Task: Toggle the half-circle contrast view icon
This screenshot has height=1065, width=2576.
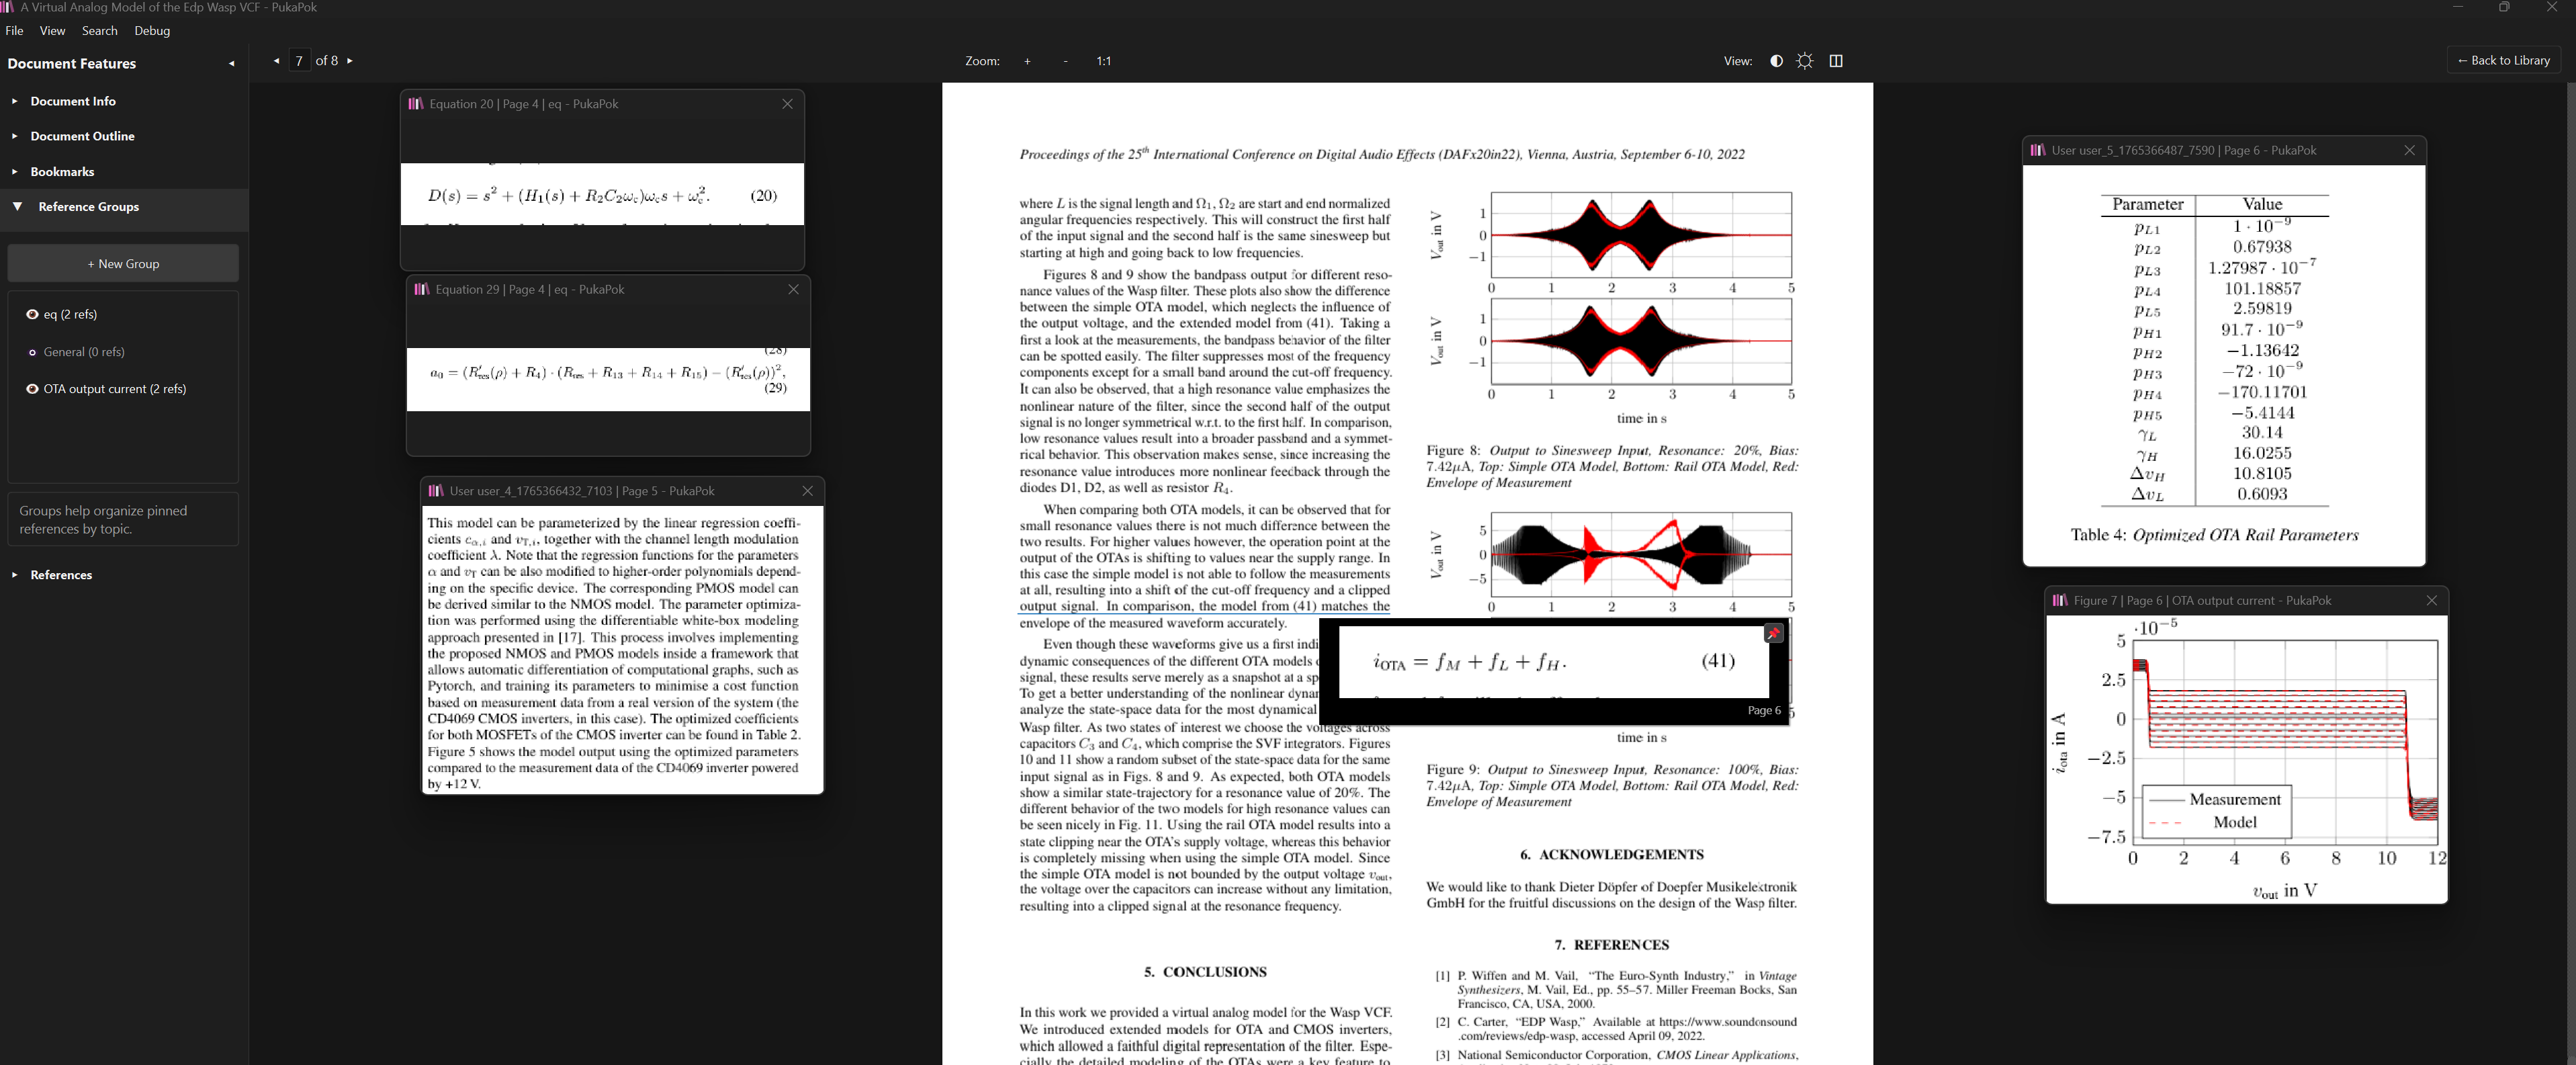Action: click(x=1776, y=61)
